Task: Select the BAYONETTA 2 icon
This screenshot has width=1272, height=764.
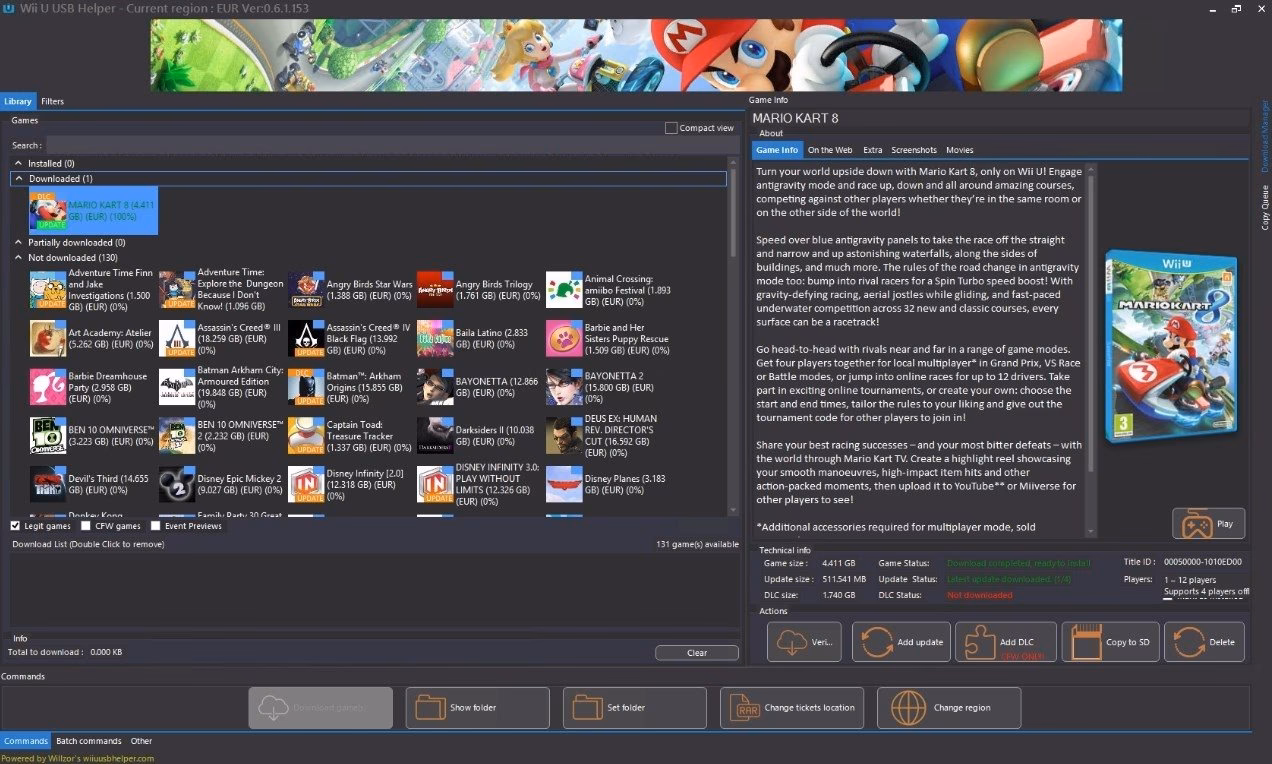Action: (x=564, y=387)
